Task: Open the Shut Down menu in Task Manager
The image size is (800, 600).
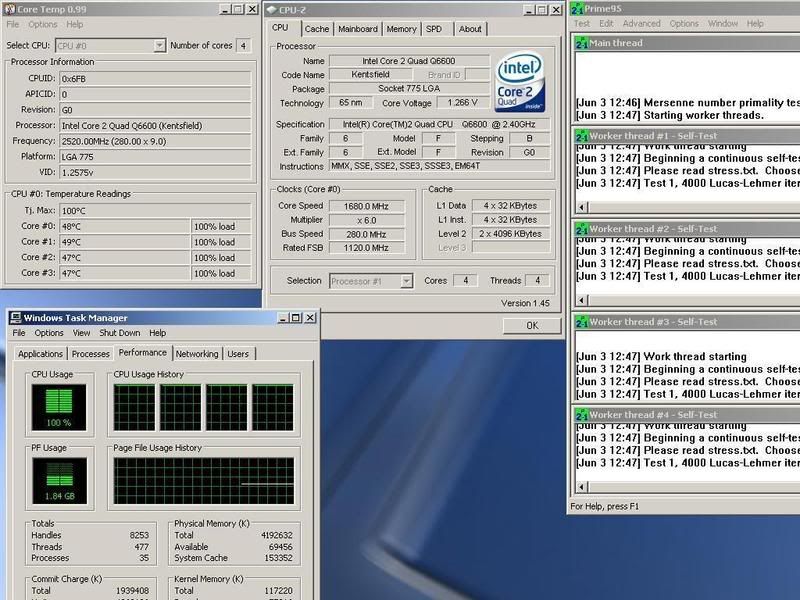Action: pyautogui.click(x=120, y=333)
